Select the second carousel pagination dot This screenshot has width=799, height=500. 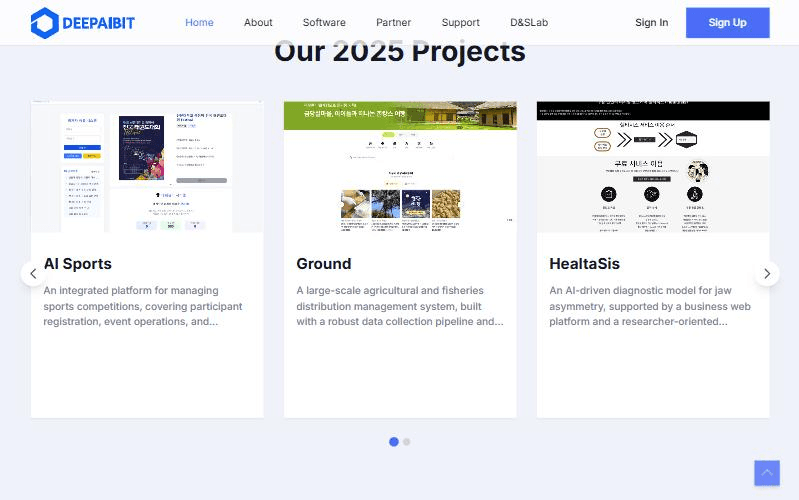click(x=406, y=442)
